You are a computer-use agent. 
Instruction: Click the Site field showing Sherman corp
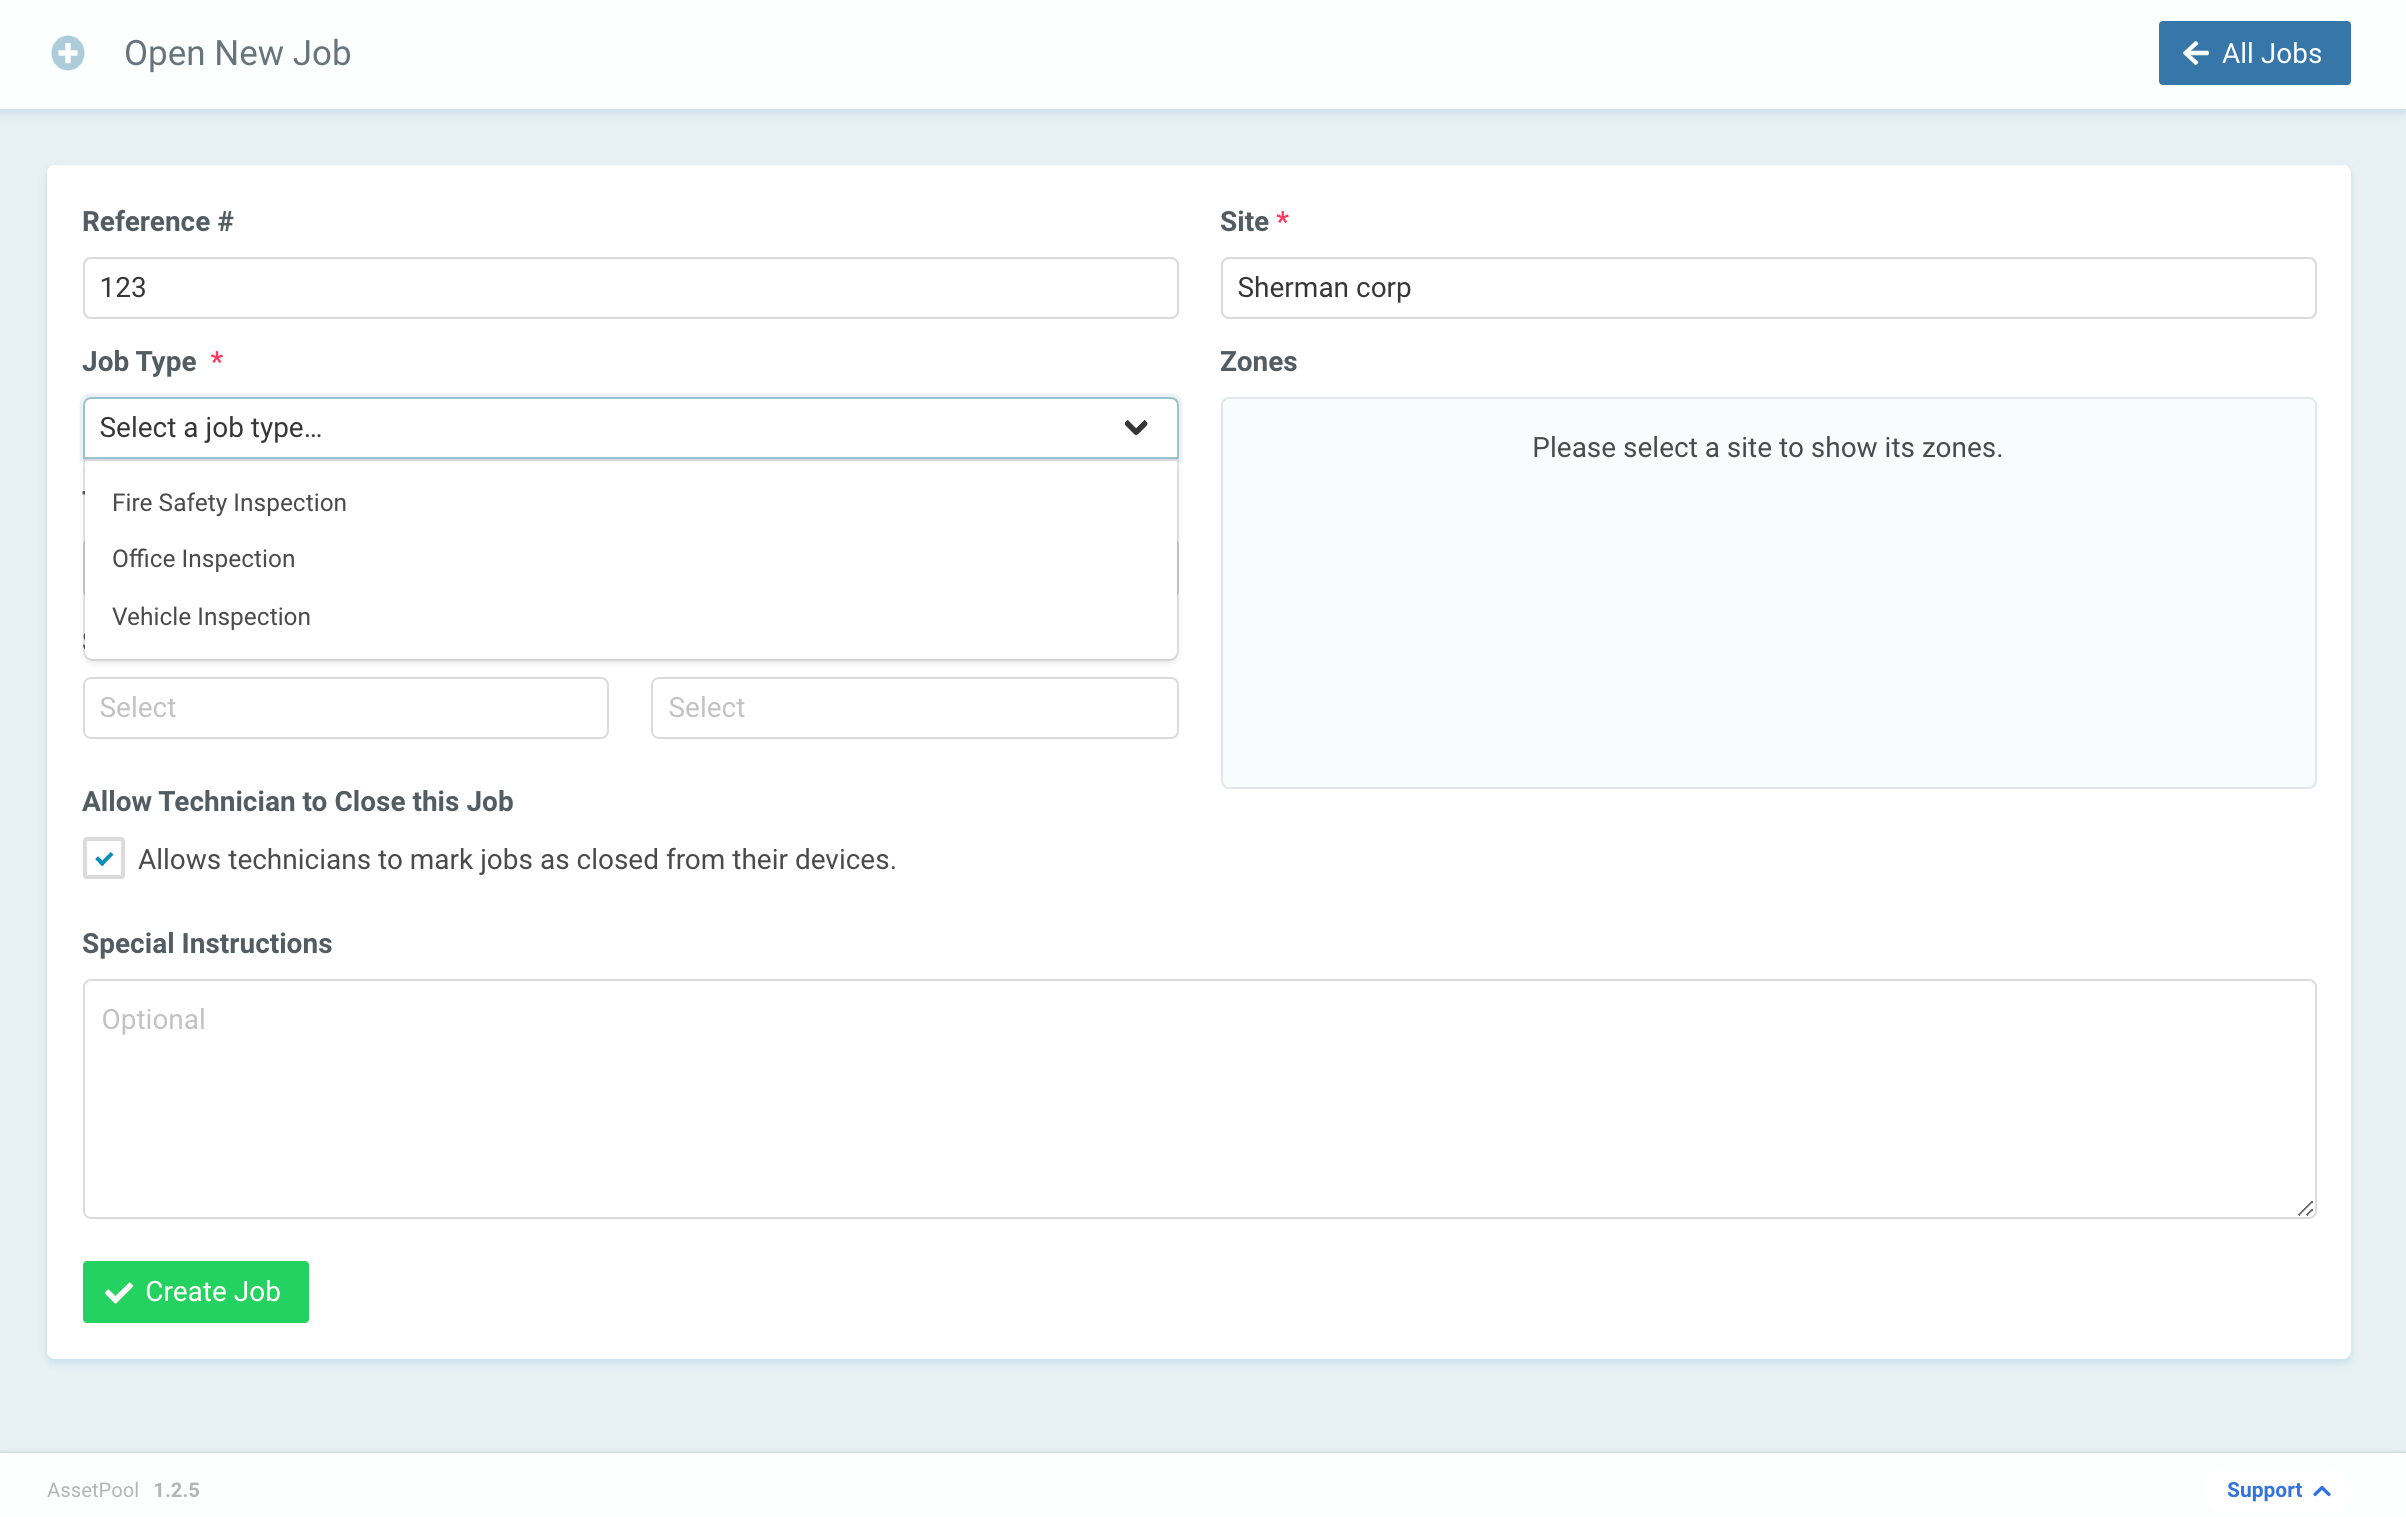(1766, 288)
